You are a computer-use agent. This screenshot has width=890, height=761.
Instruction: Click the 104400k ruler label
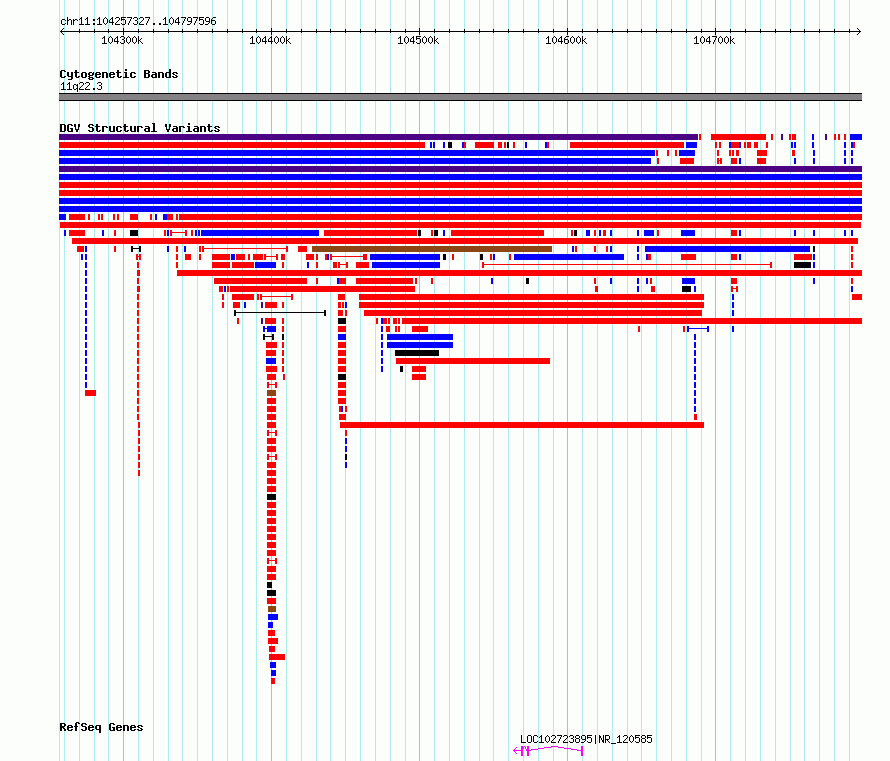270,40
